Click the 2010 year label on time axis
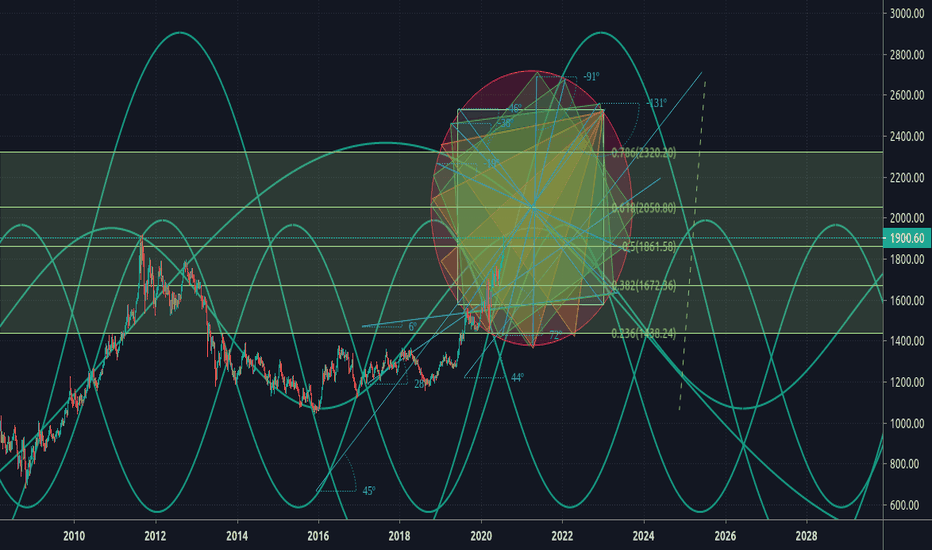The width and height of the screenshot is (932, 550). tap(74, 536)
